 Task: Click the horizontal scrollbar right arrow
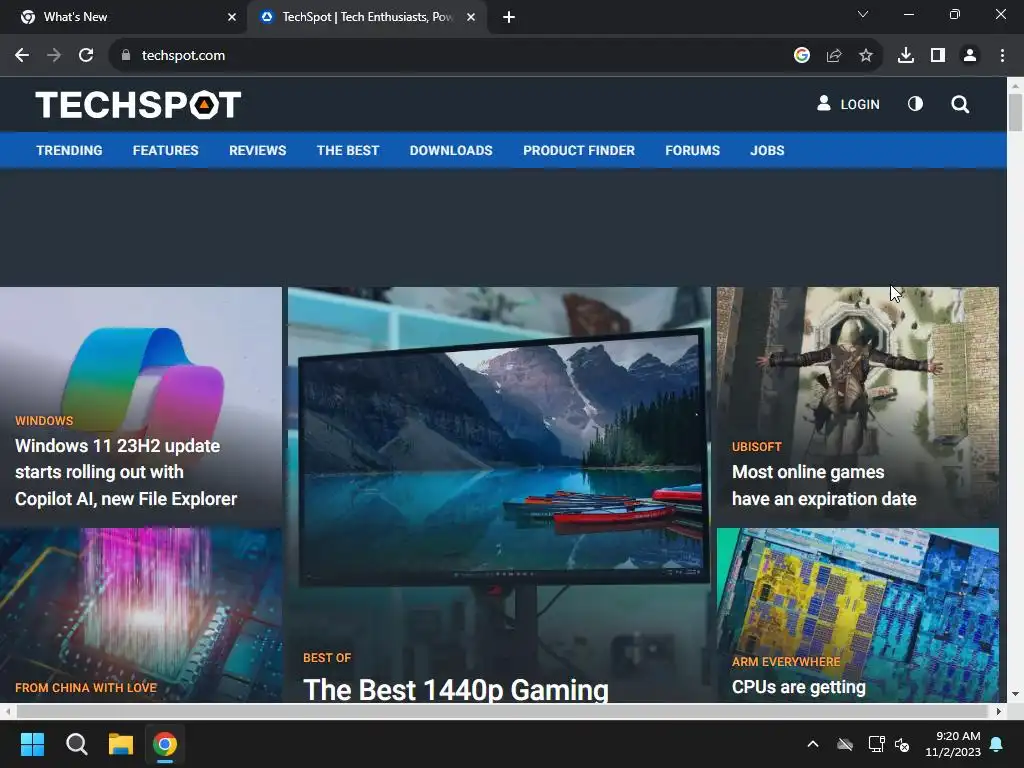998,711
